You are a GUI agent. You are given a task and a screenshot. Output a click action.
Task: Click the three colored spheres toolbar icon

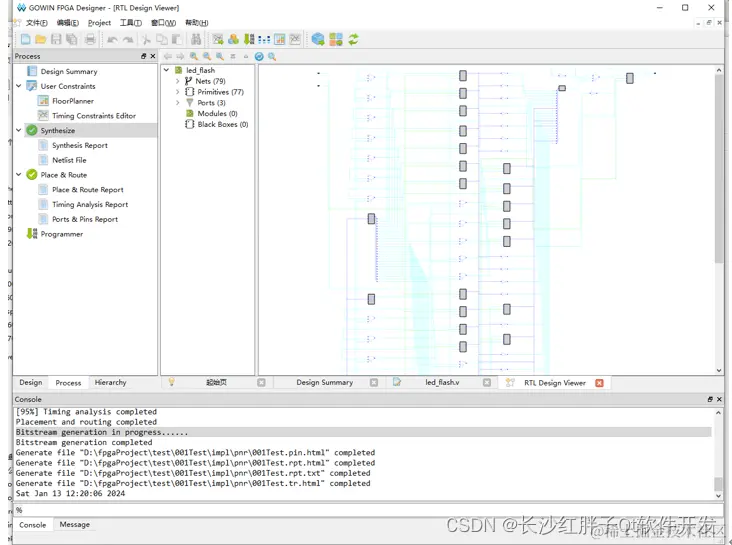(x=233, y=39)
